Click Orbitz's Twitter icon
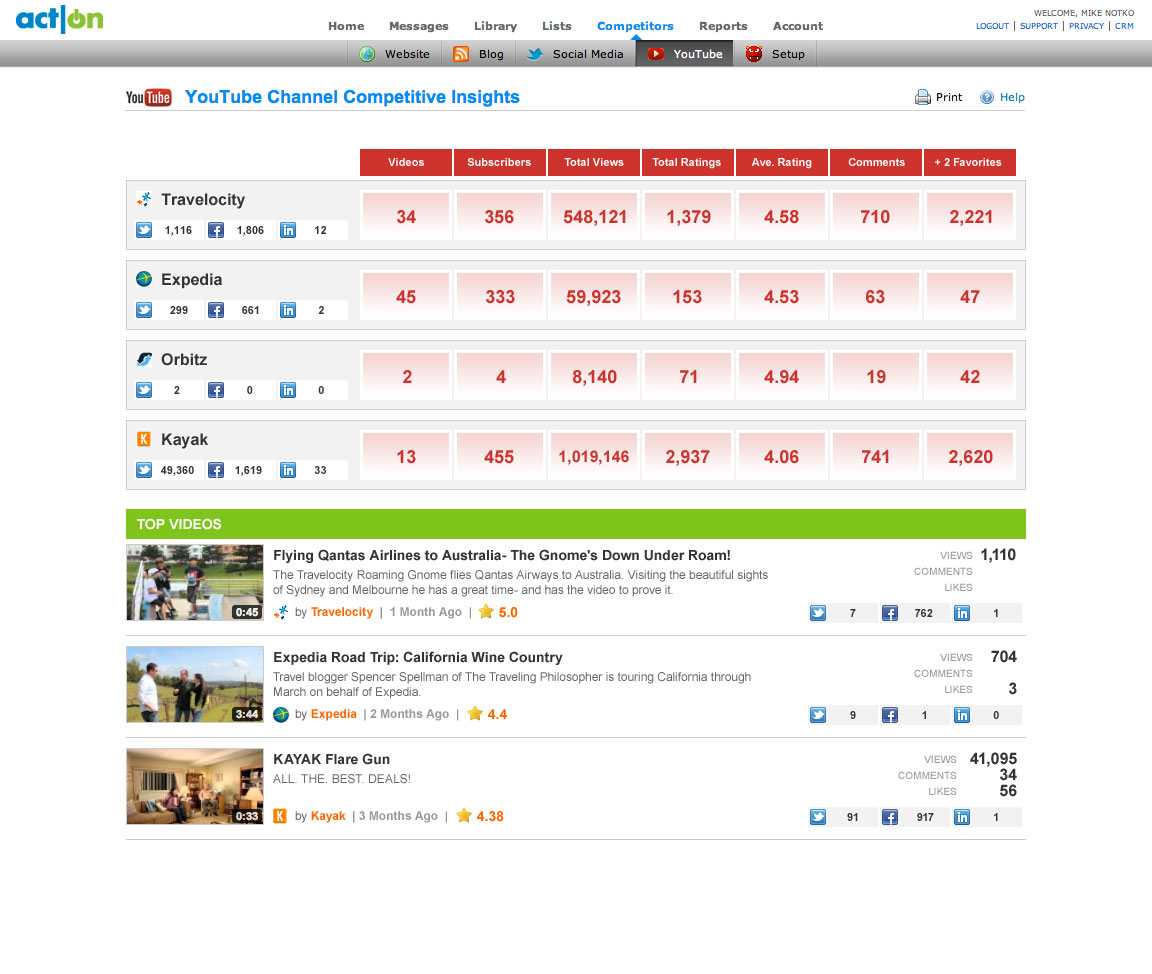Image resolution: width=1152 pixels, height=974 pixels. click(x=144, y=391)
